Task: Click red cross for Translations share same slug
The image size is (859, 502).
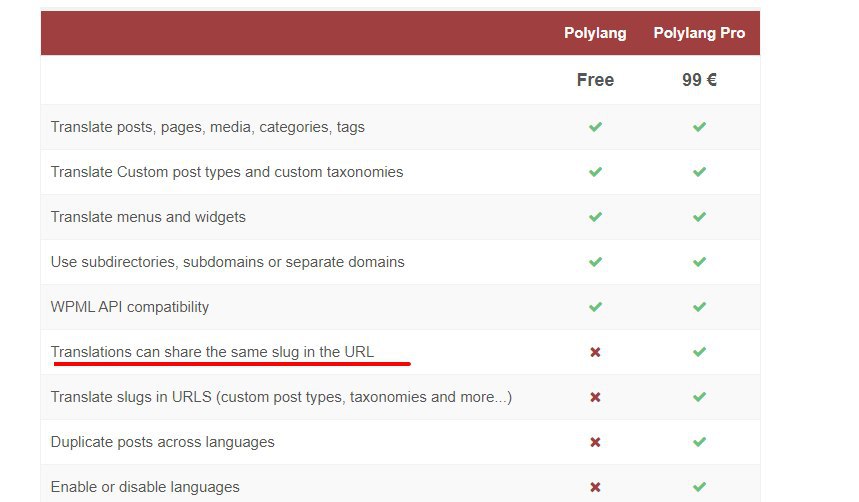Action: coord(595,352)
